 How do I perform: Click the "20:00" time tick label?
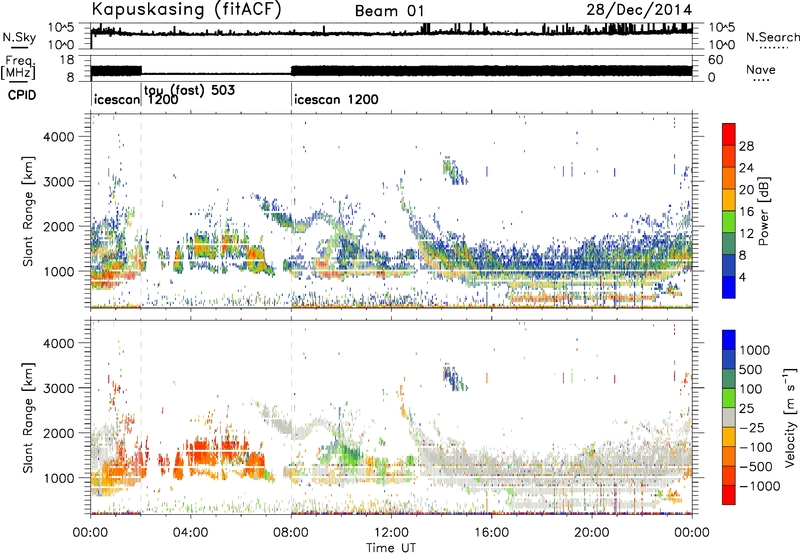tap(592, 533)
